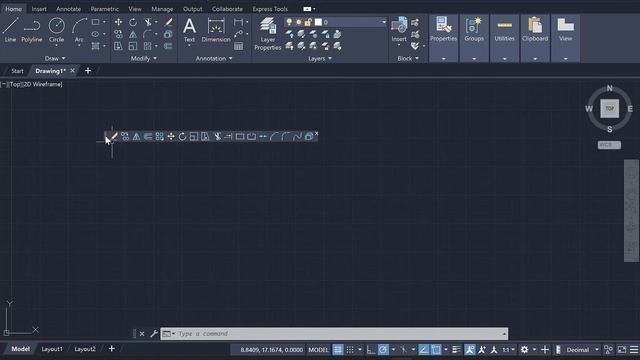Click the Move tool in the ribbon Modify panel
640x360 pixels.
point(118,22)
